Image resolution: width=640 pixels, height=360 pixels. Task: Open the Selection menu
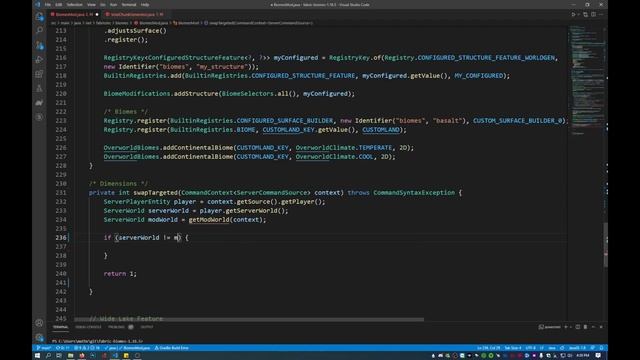(x=74, y=4)
